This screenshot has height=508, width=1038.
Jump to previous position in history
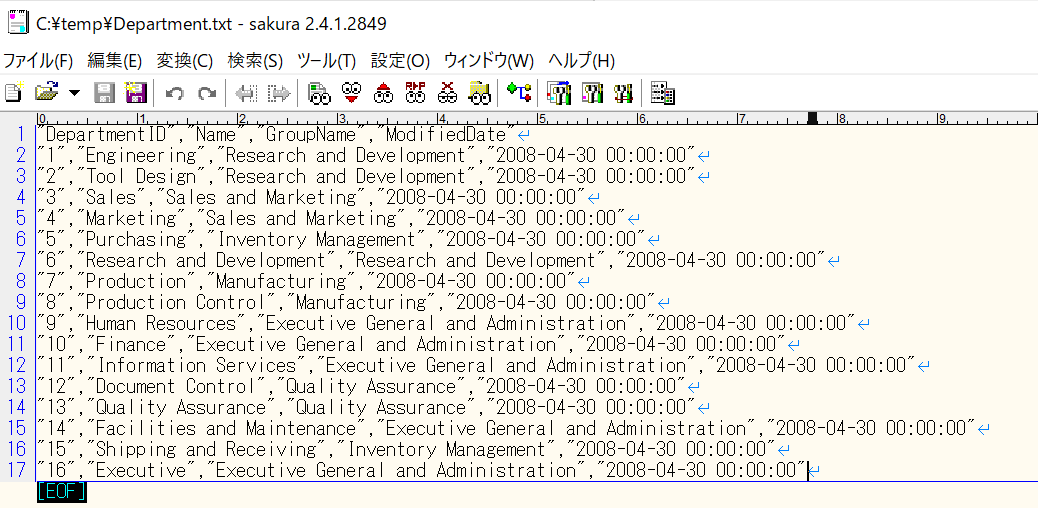(x=246, y=93)
